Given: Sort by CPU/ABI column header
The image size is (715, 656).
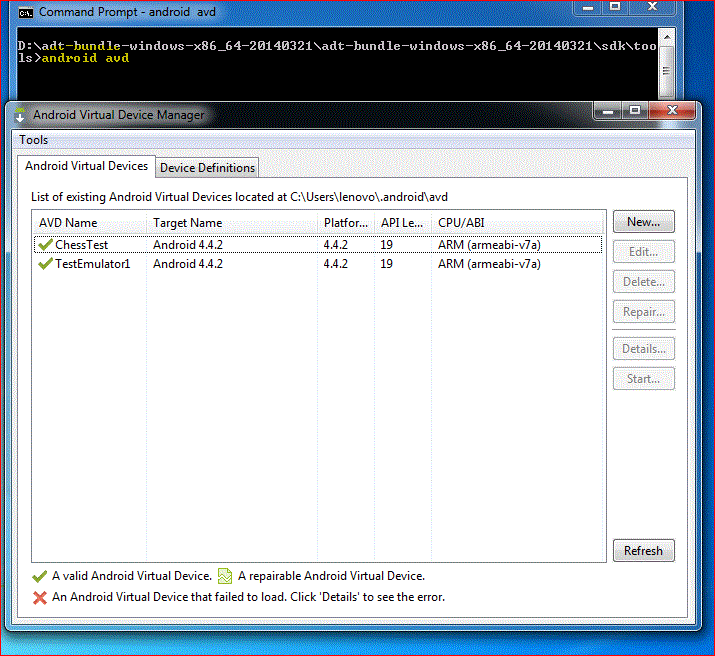Looking at the screenshot, I should (518, 223).
